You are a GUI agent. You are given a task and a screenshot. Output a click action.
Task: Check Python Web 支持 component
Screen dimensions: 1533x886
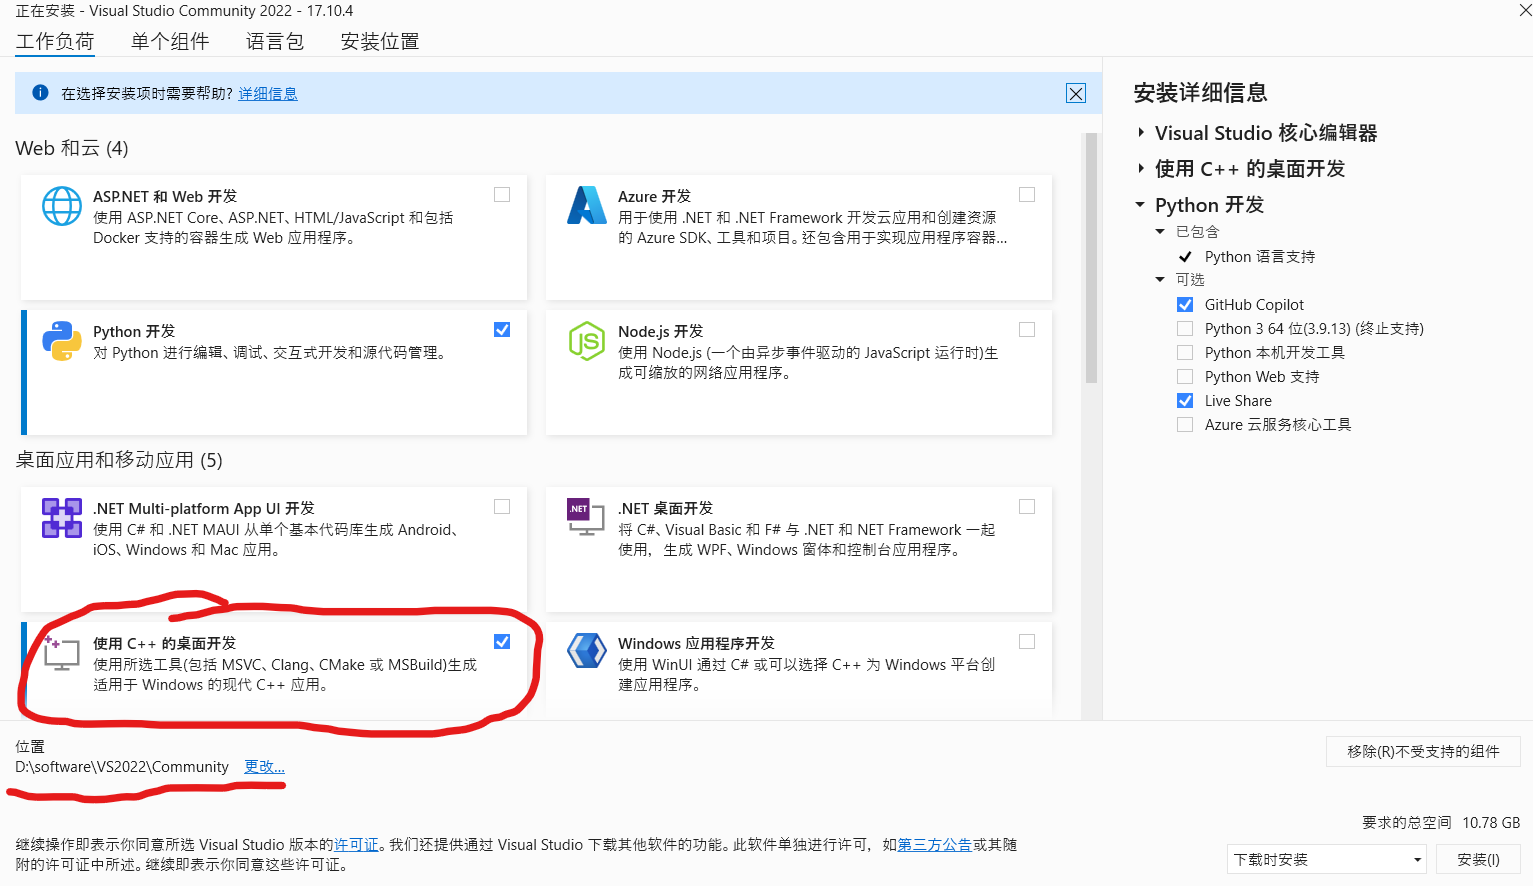pos(1185,377)
